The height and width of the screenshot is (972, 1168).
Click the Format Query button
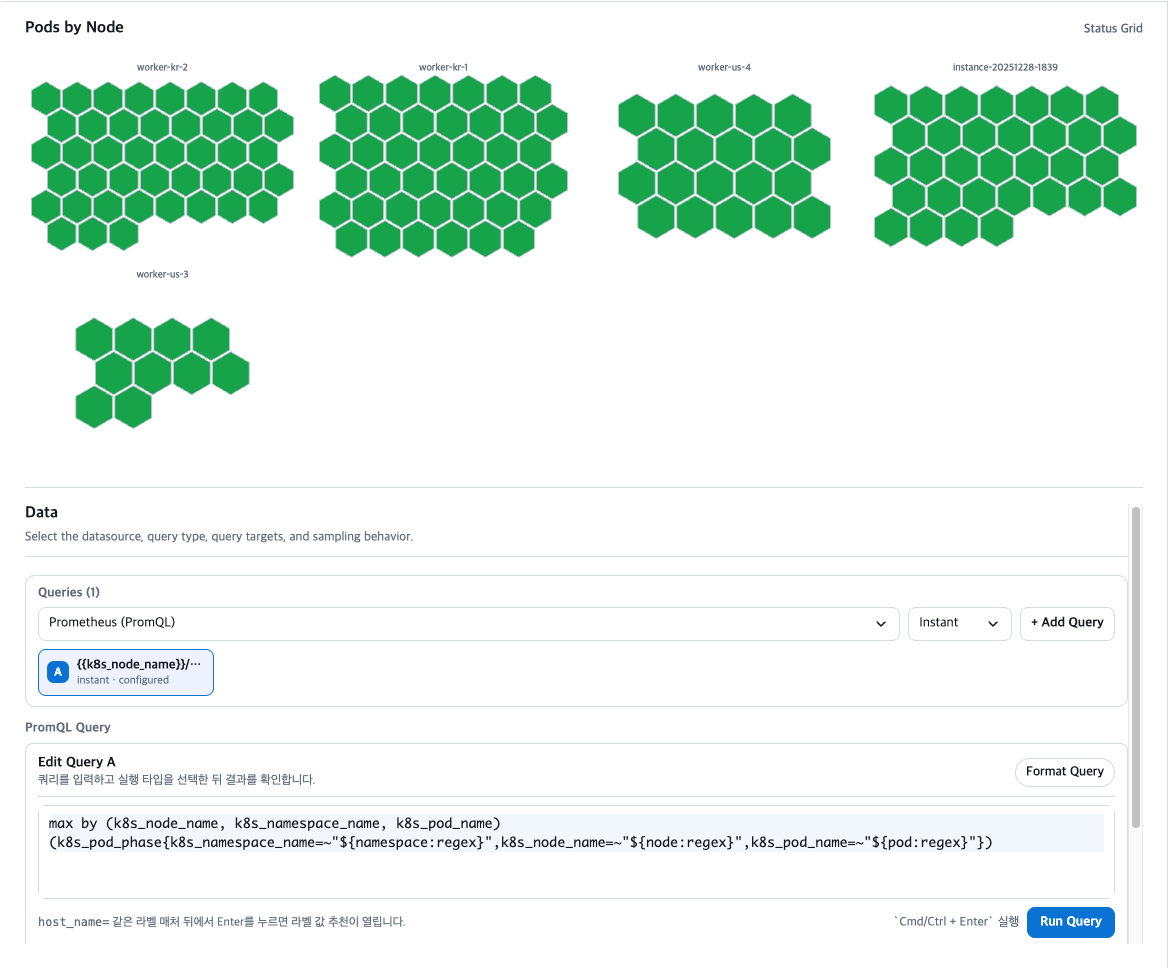click(x=1064, y=772)
